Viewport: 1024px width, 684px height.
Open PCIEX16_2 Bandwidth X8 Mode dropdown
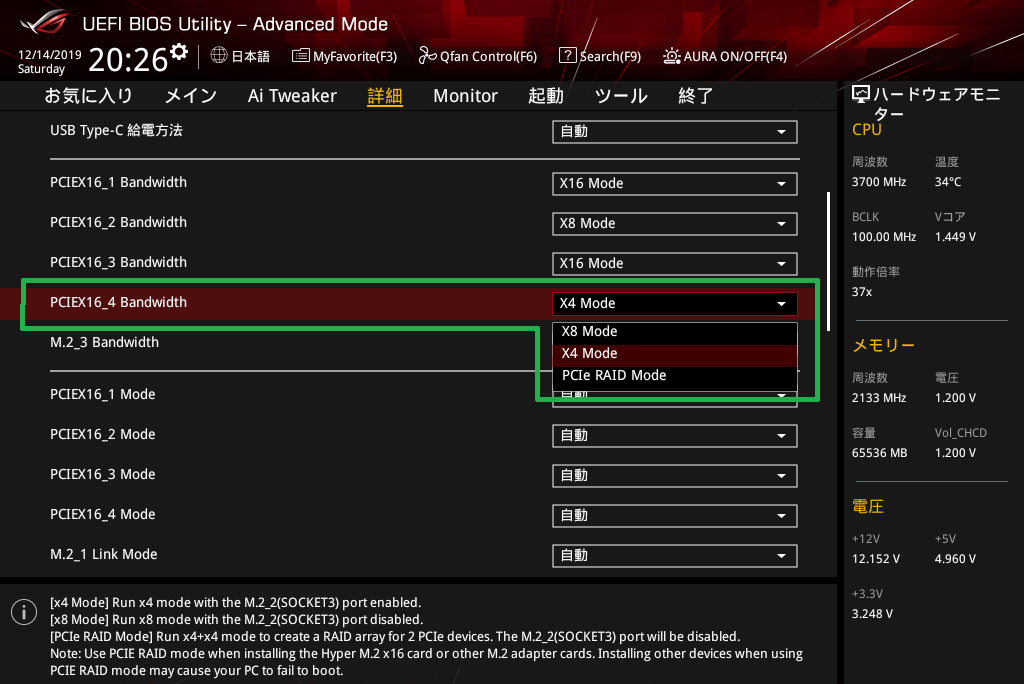[675, 223]
